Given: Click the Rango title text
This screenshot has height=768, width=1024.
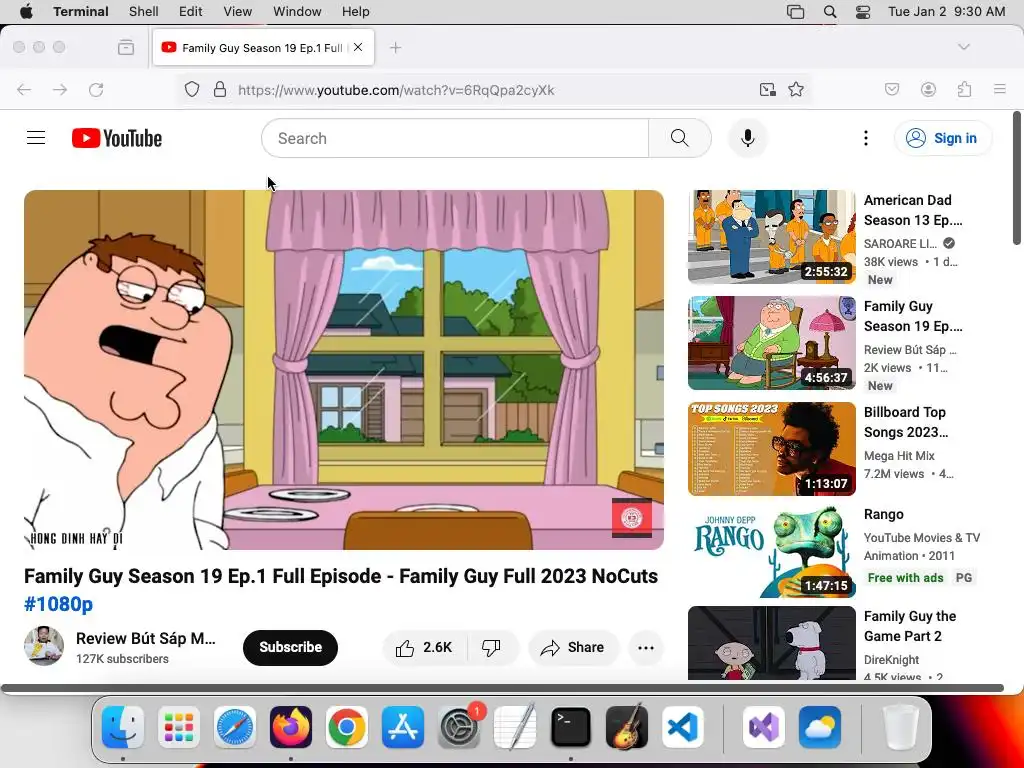Looking at the screenshot, I should (884, 514).
